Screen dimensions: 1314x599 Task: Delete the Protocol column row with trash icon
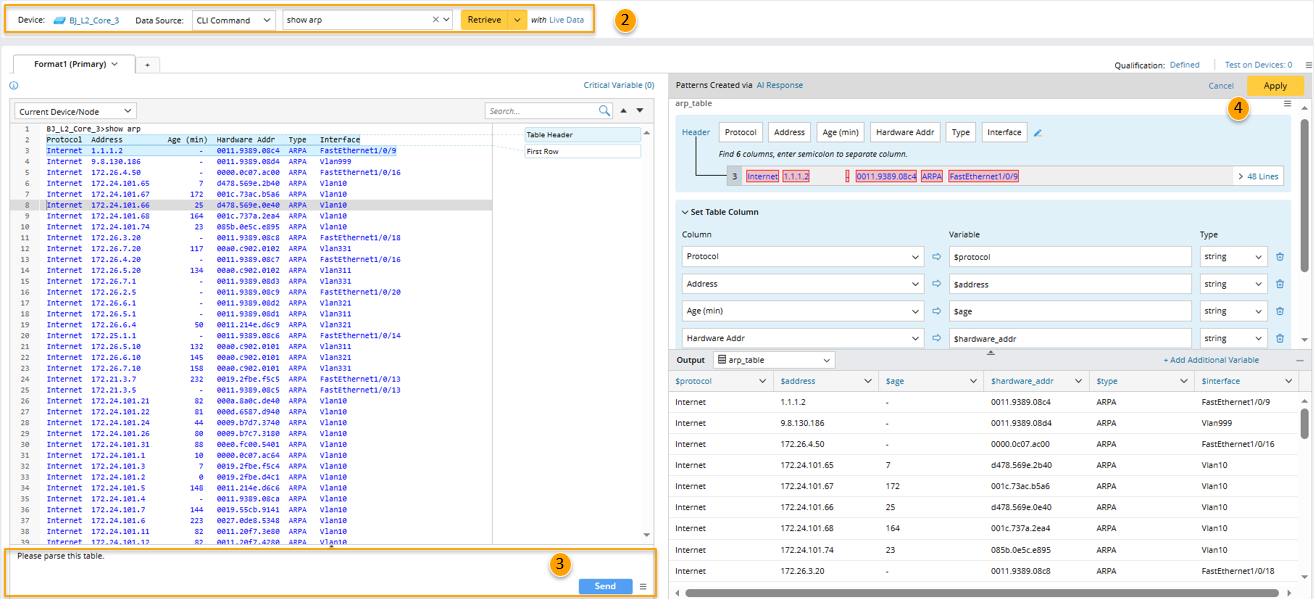(x=1280, y=257)
